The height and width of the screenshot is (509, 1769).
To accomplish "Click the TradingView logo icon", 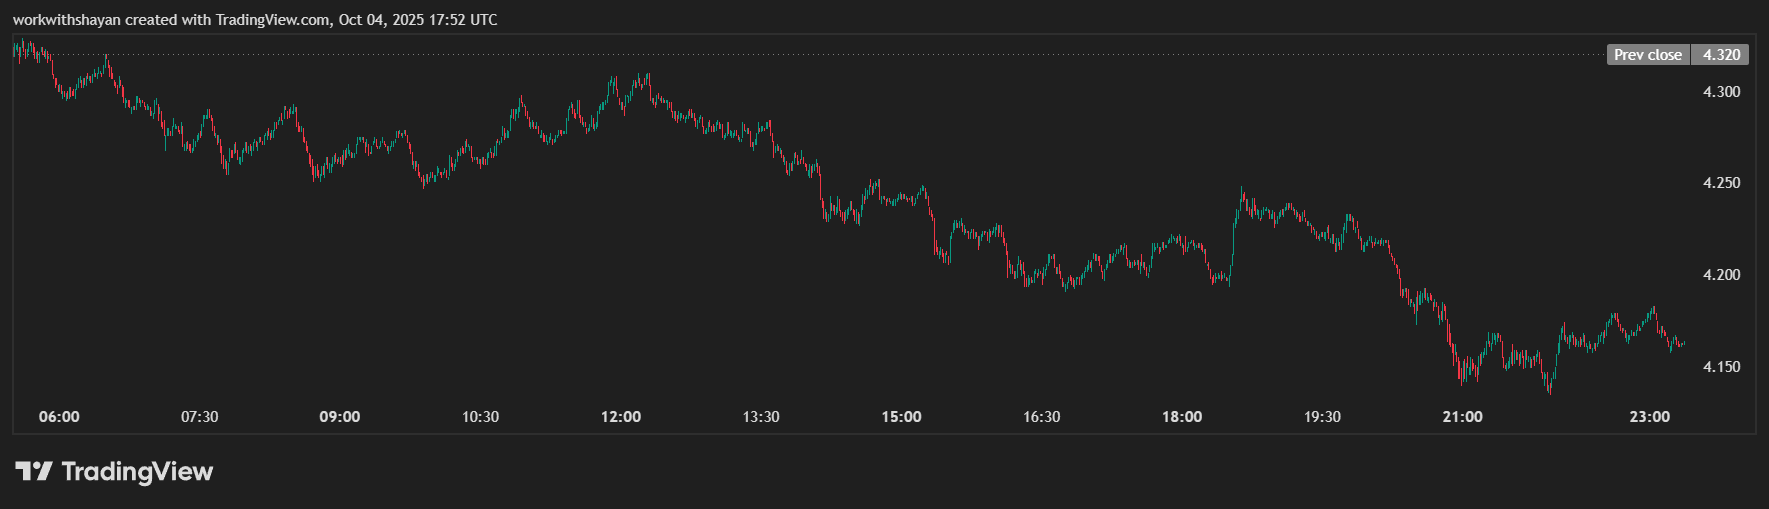I will click(x=34, y=471).
